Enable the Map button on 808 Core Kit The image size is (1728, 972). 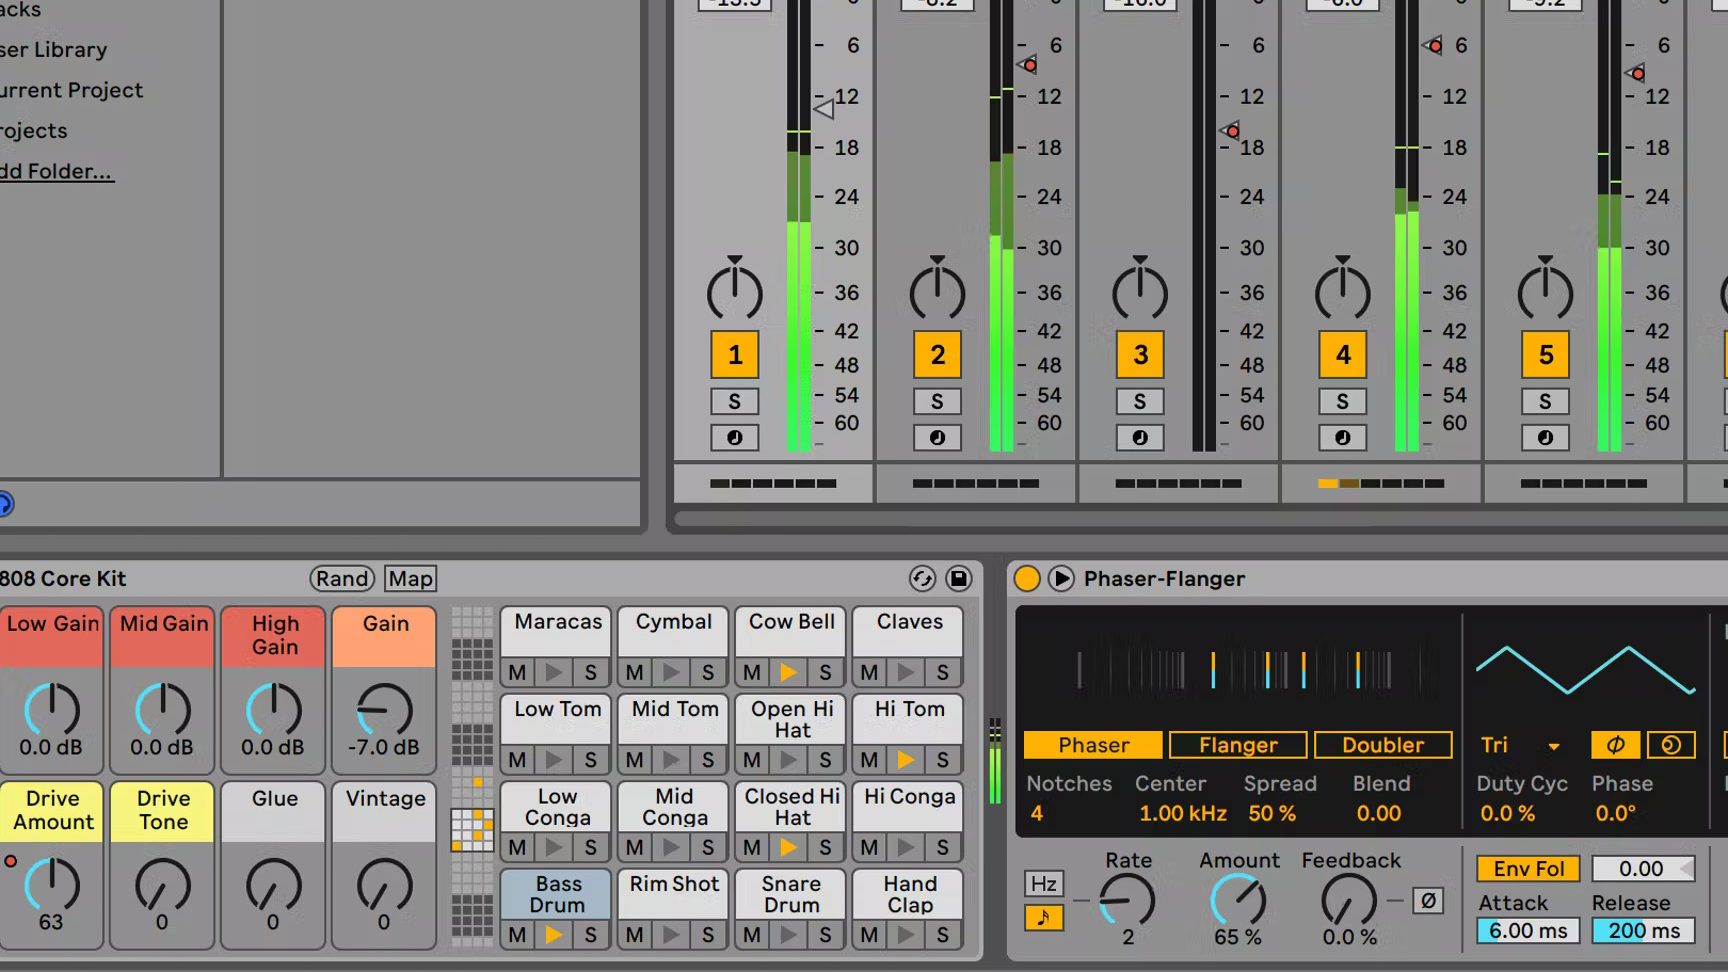tap(410, 578)
